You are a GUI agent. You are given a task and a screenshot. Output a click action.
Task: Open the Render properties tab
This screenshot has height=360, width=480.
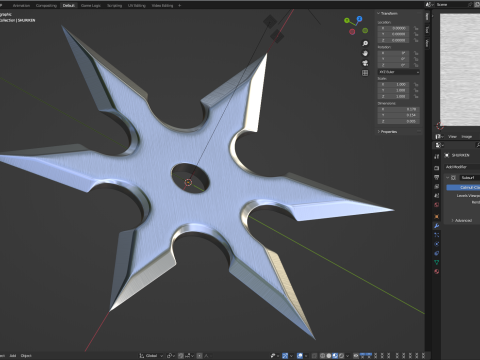pyautogui.click(x=437, y=168)
